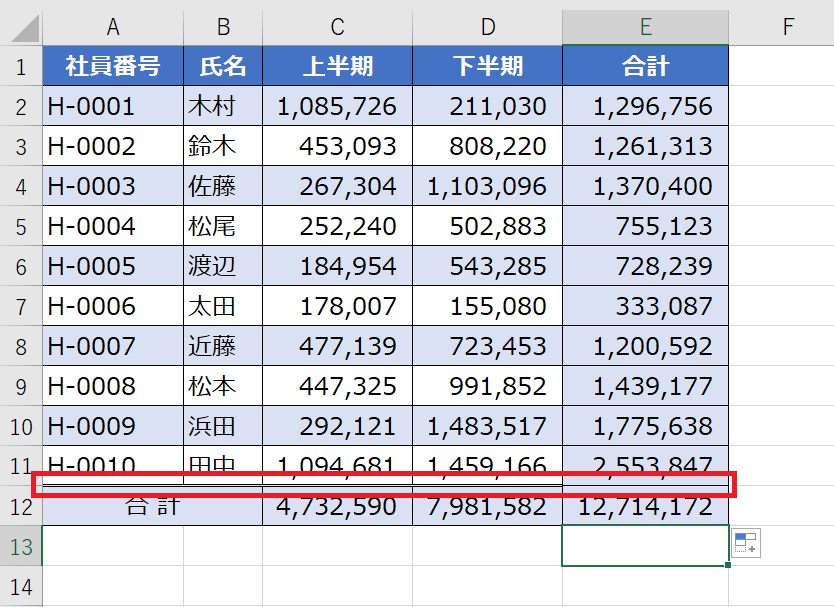Click the selected empty cell E13
This screenshot has height=607, width=834.
tap(645, 546)
